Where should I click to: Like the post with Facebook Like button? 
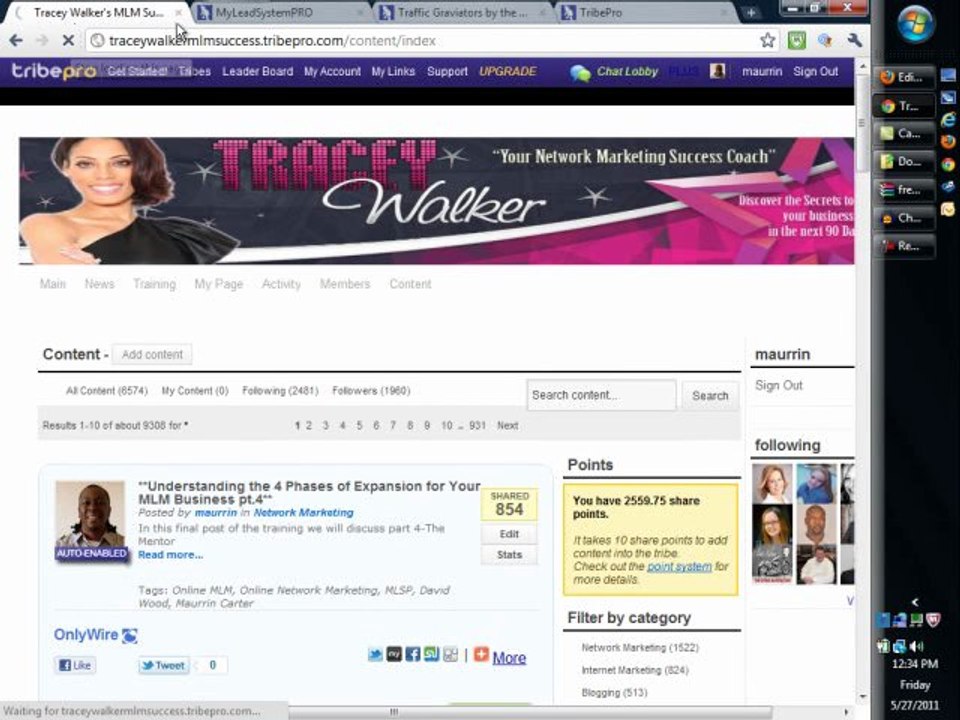75,665
